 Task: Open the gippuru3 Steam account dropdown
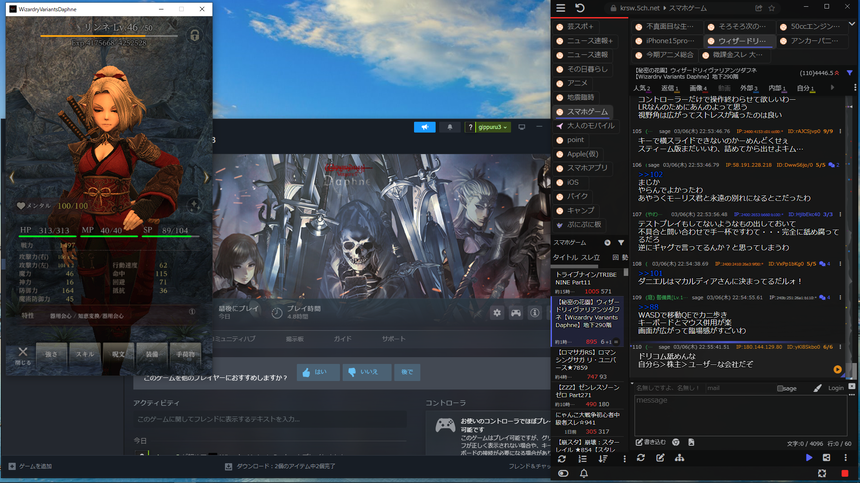[x=493, y=127]
